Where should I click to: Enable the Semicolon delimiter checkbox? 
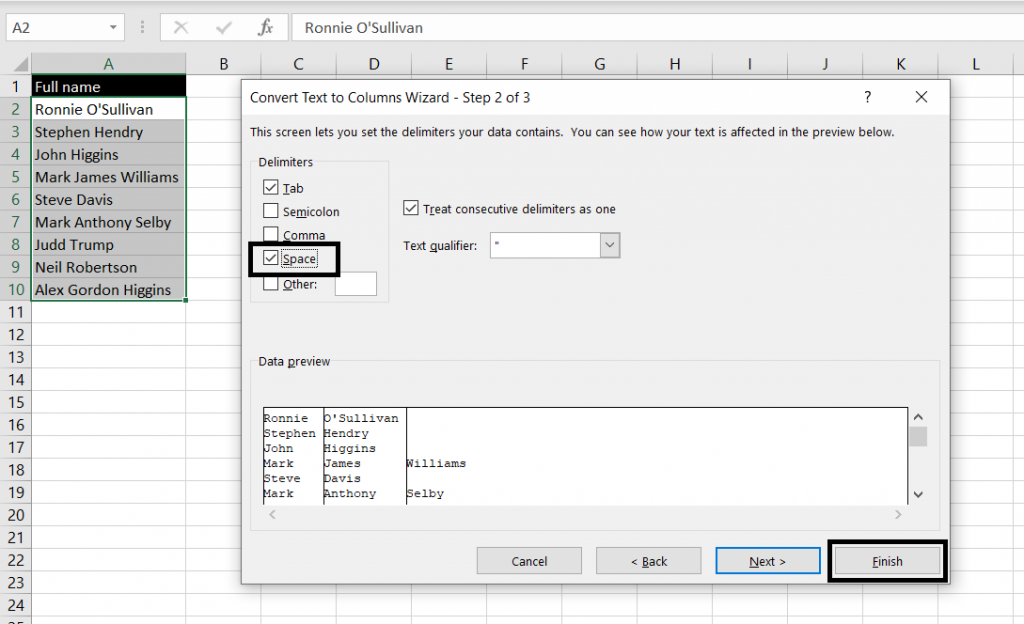(x=270, y=211)
